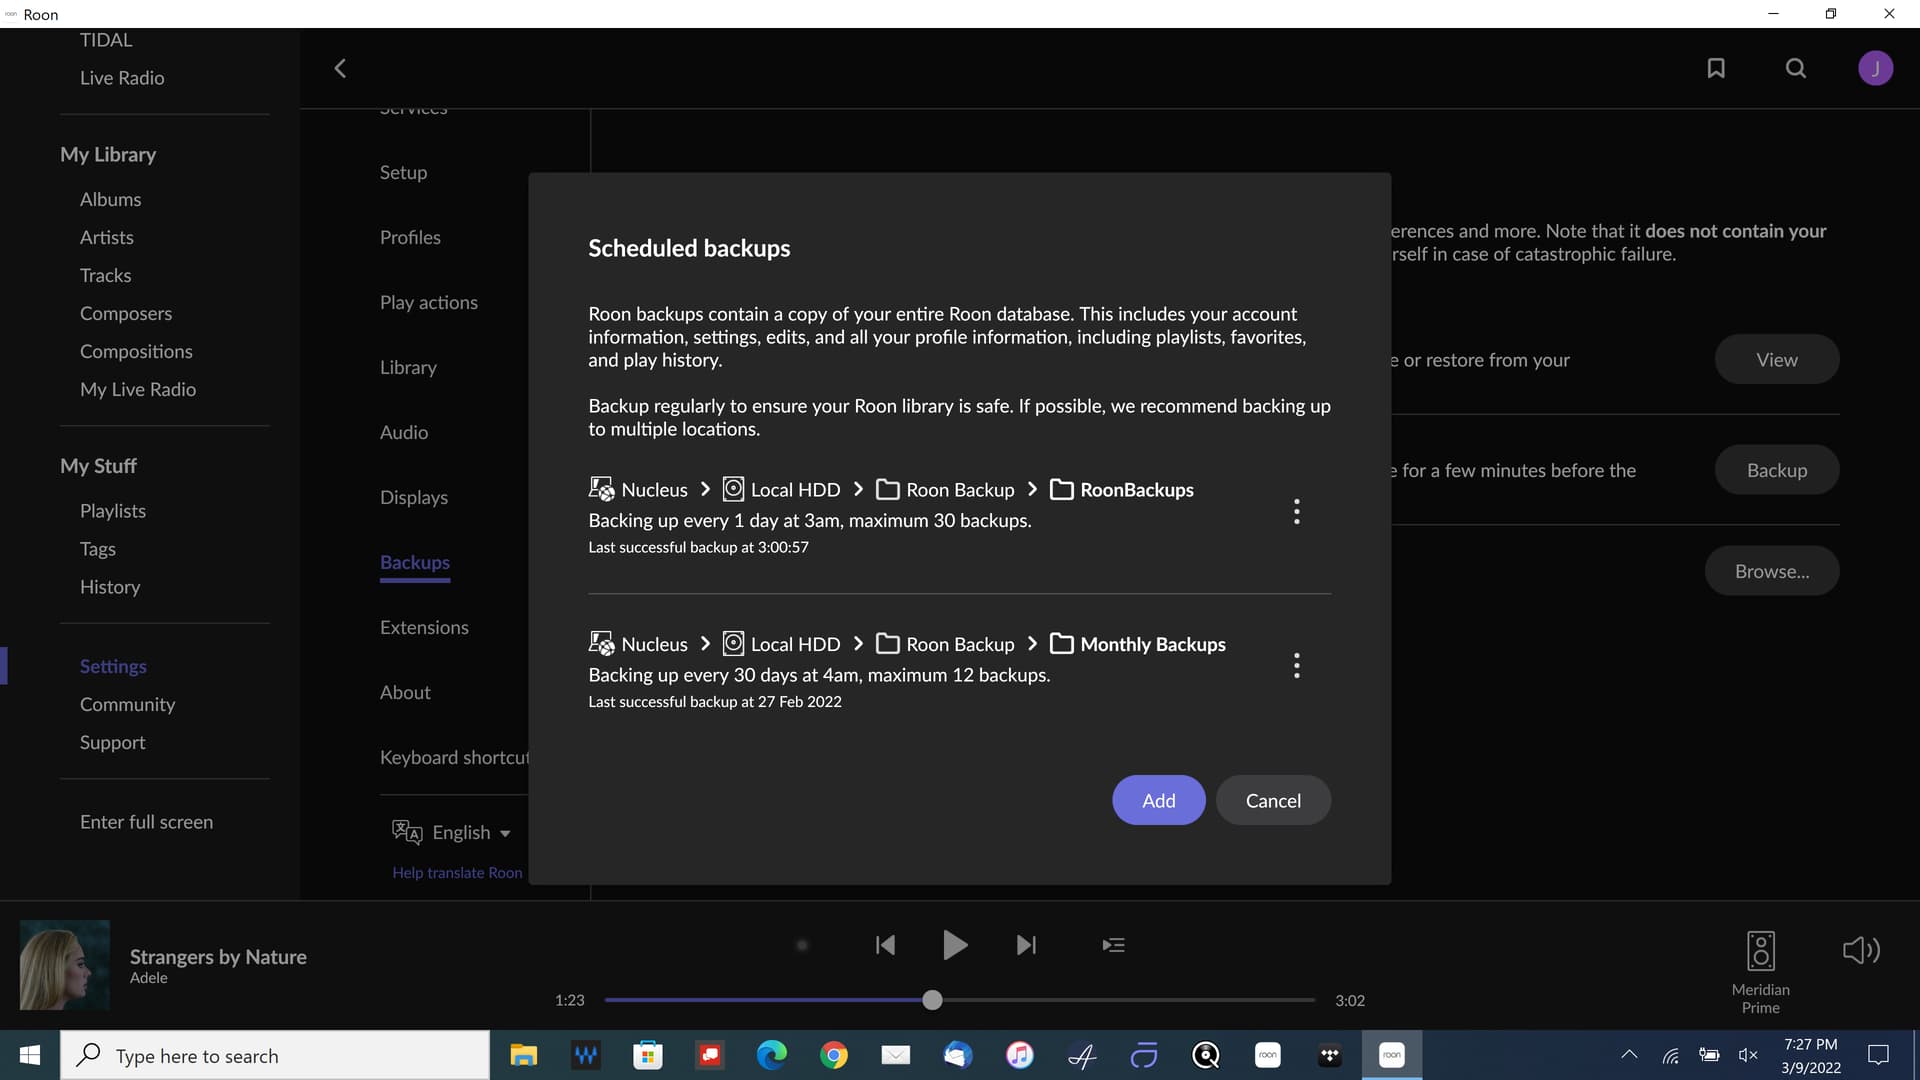Open the Setup settings tab
This screenshot has width=1920, height=1080.
pos(403,172)
